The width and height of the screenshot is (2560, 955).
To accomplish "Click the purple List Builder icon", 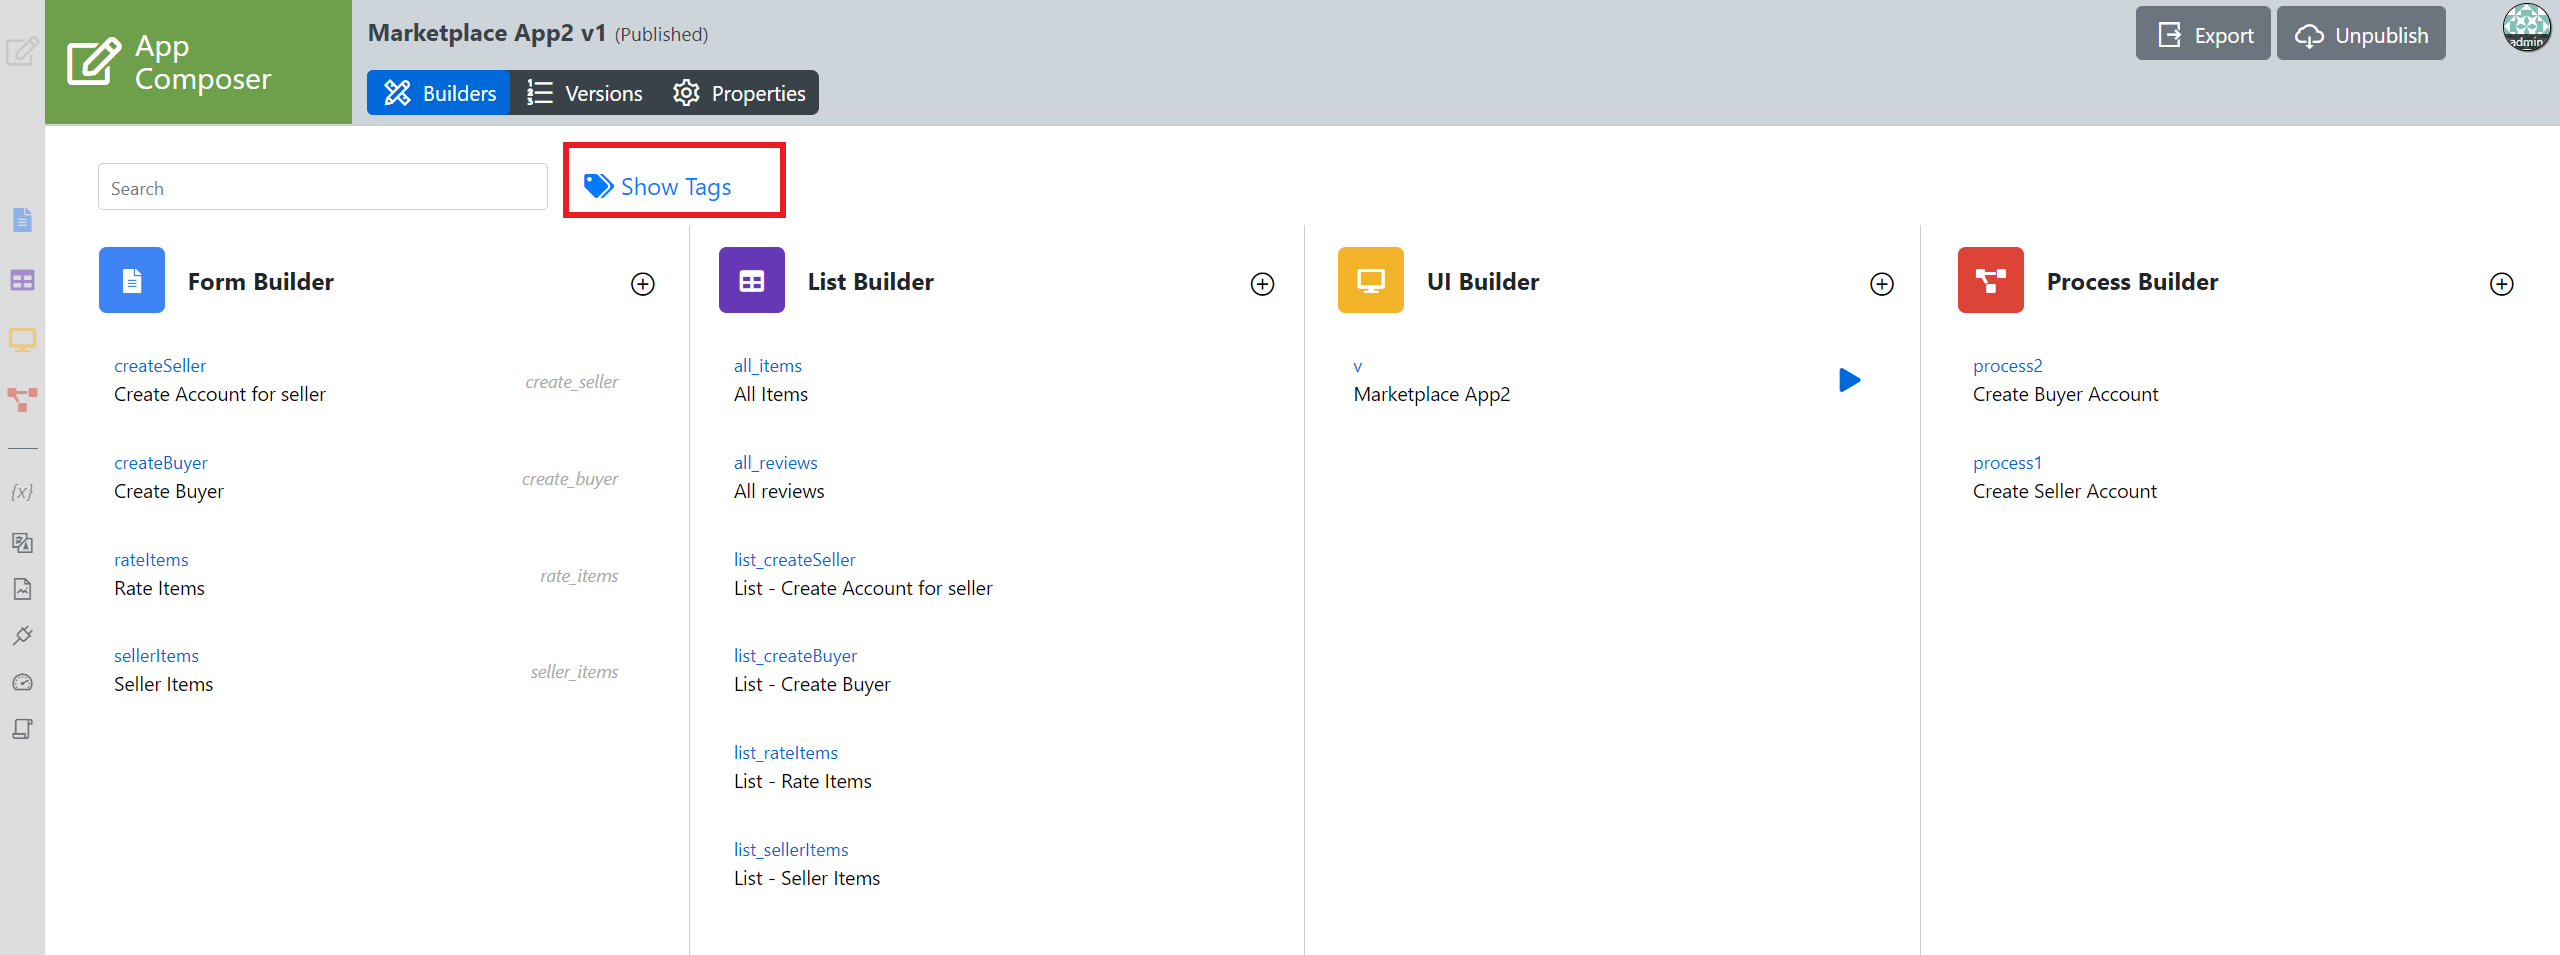I will click(x=751, y=281).
